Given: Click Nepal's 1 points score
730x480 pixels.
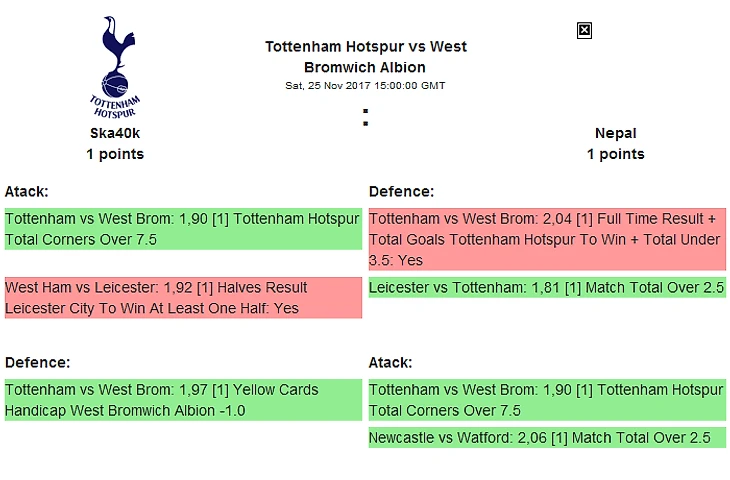Looking at the screenshot, I should click(615, 154).
